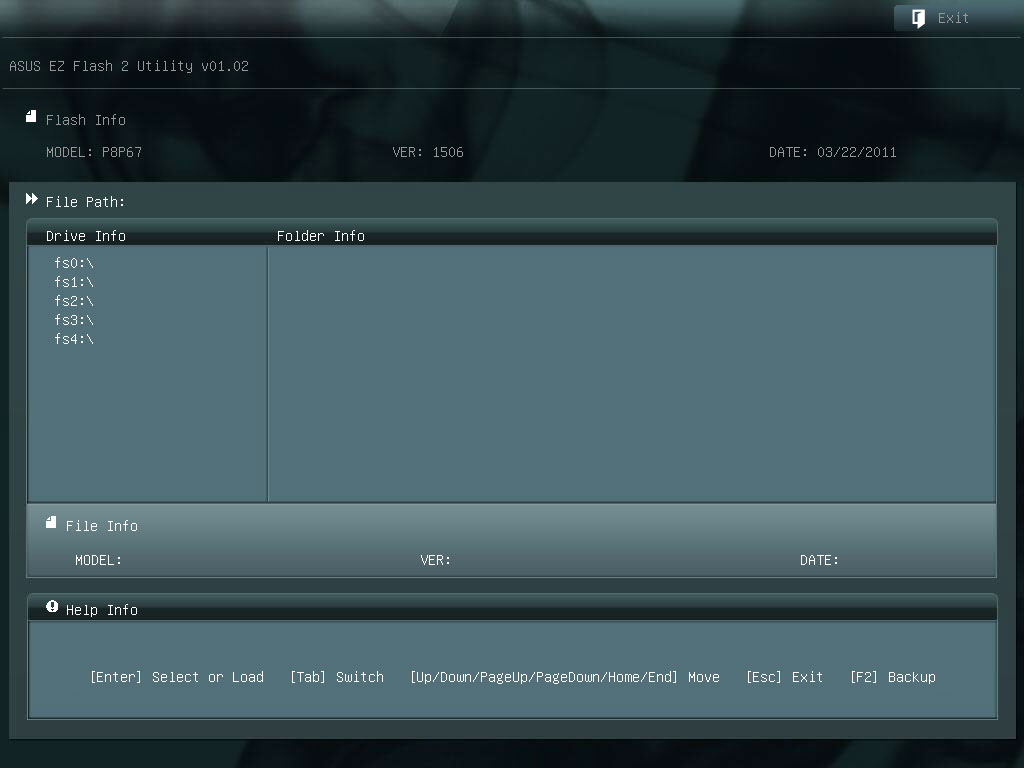
Task: Click [Enter] Select or Load hint
Action: [177, 677]
